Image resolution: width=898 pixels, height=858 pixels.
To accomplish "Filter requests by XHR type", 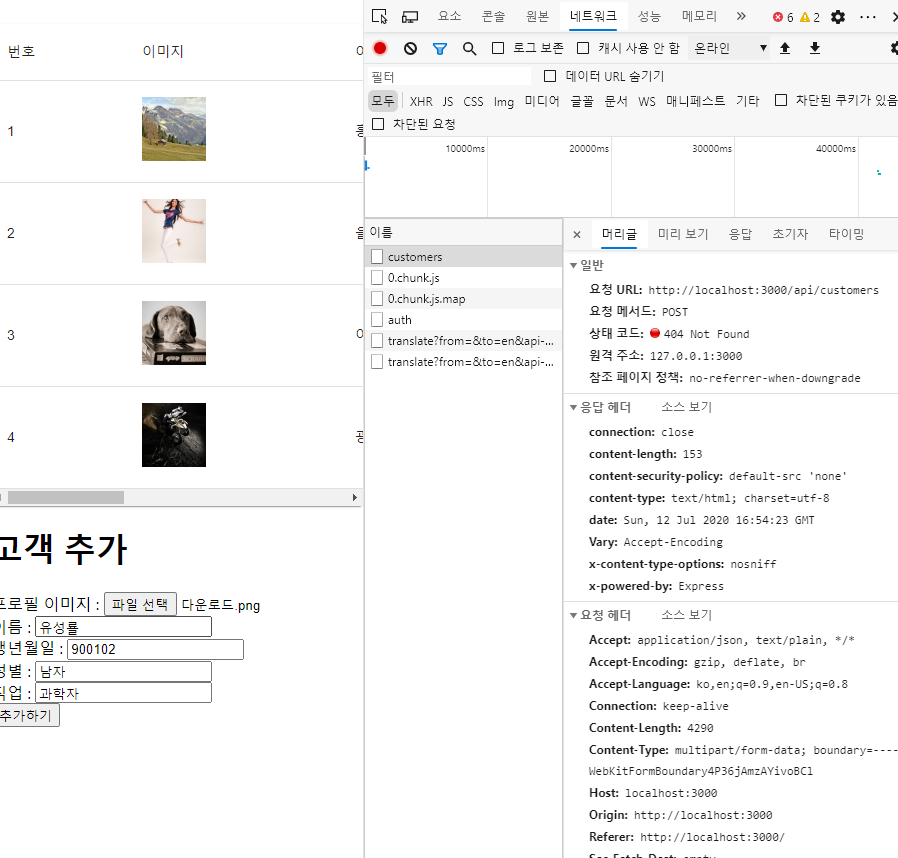I will [x=421, y=101].
